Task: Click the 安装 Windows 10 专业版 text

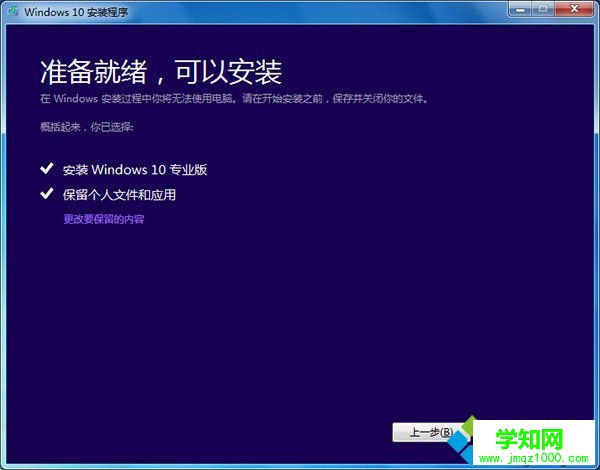Action: pyautogui.click(x=135, y=170)
